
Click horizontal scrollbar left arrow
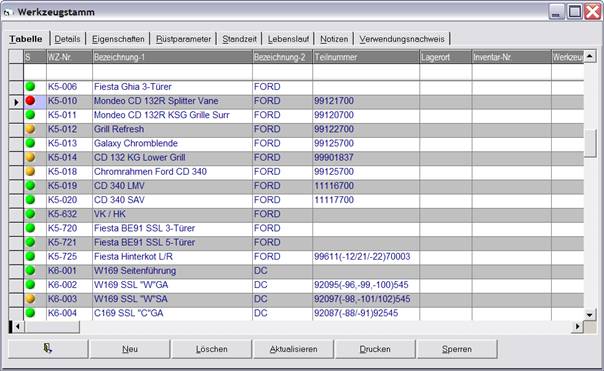pyautogui.click(x=17, y=327)
